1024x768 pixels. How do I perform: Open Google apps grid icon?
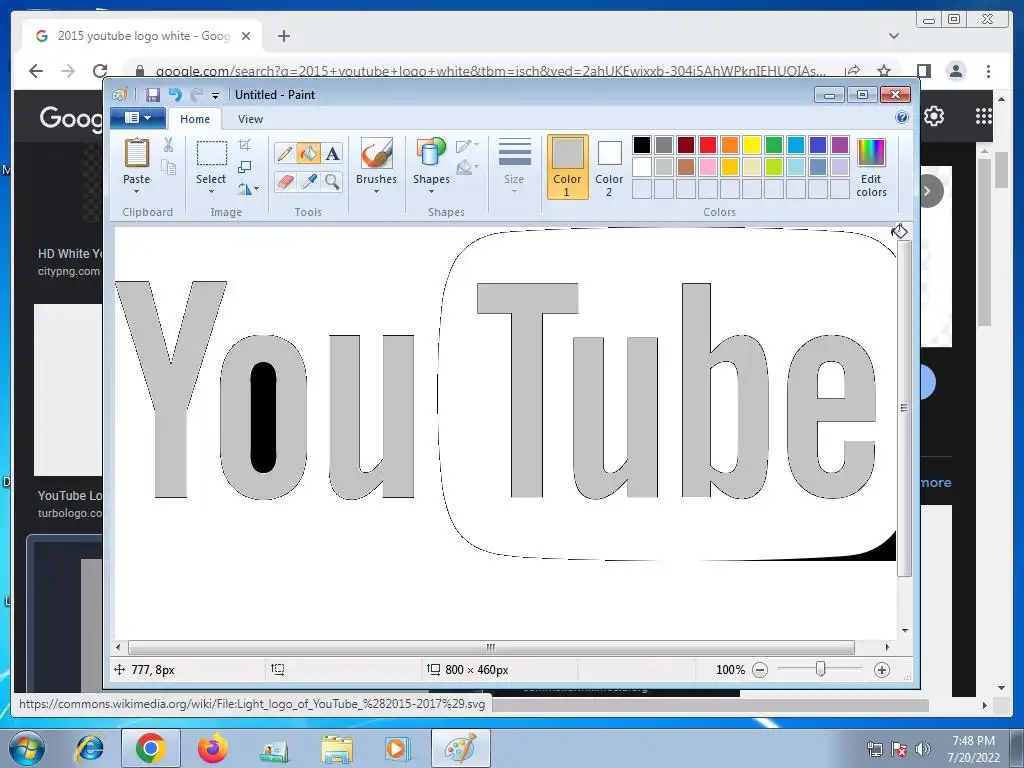coord(984,116)
